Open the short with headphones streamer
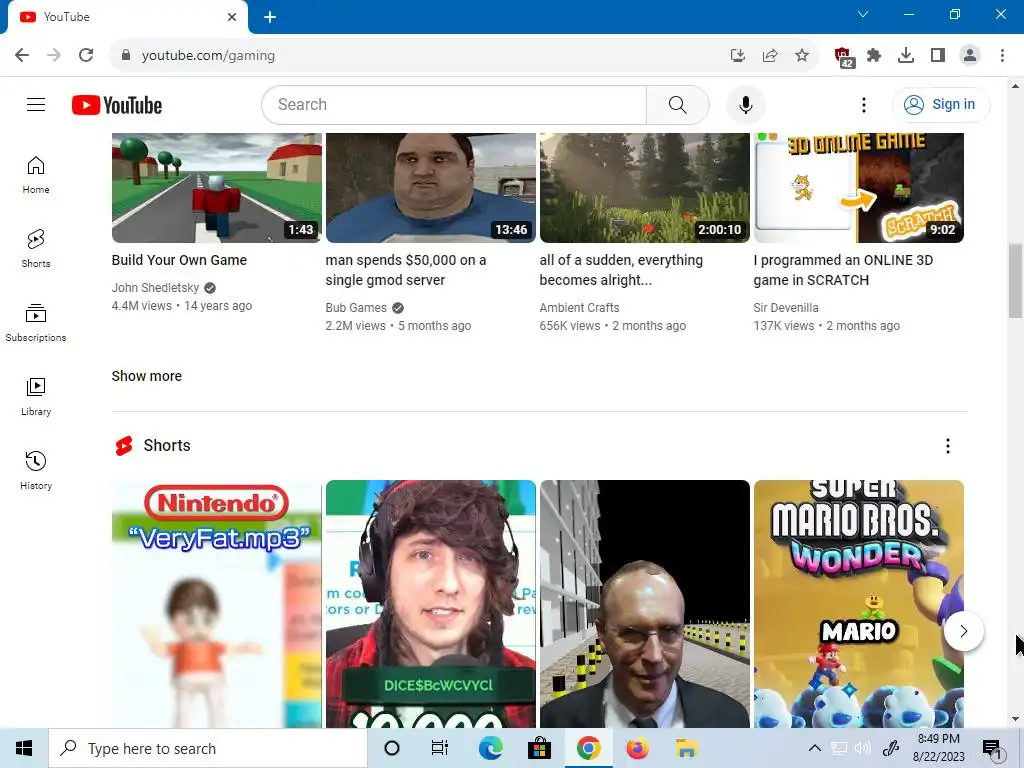1024x768 pixels. (430, 604)
